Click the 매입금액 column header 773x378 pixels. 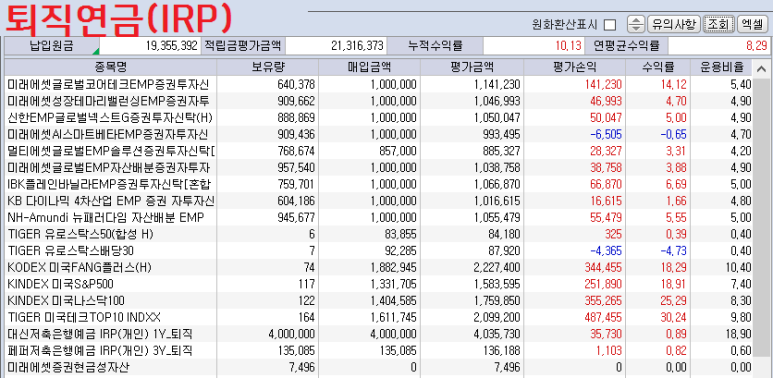(x=369, y=67)
